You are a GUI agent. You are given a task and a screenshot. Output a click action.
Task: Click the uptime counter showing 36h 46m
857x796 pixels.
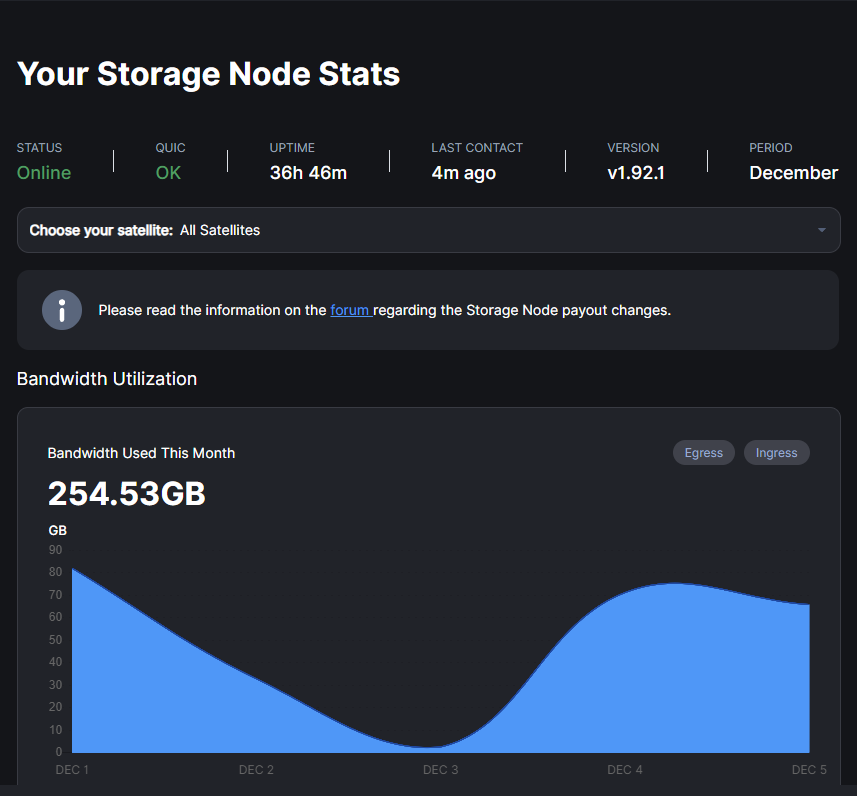point(307,172)
